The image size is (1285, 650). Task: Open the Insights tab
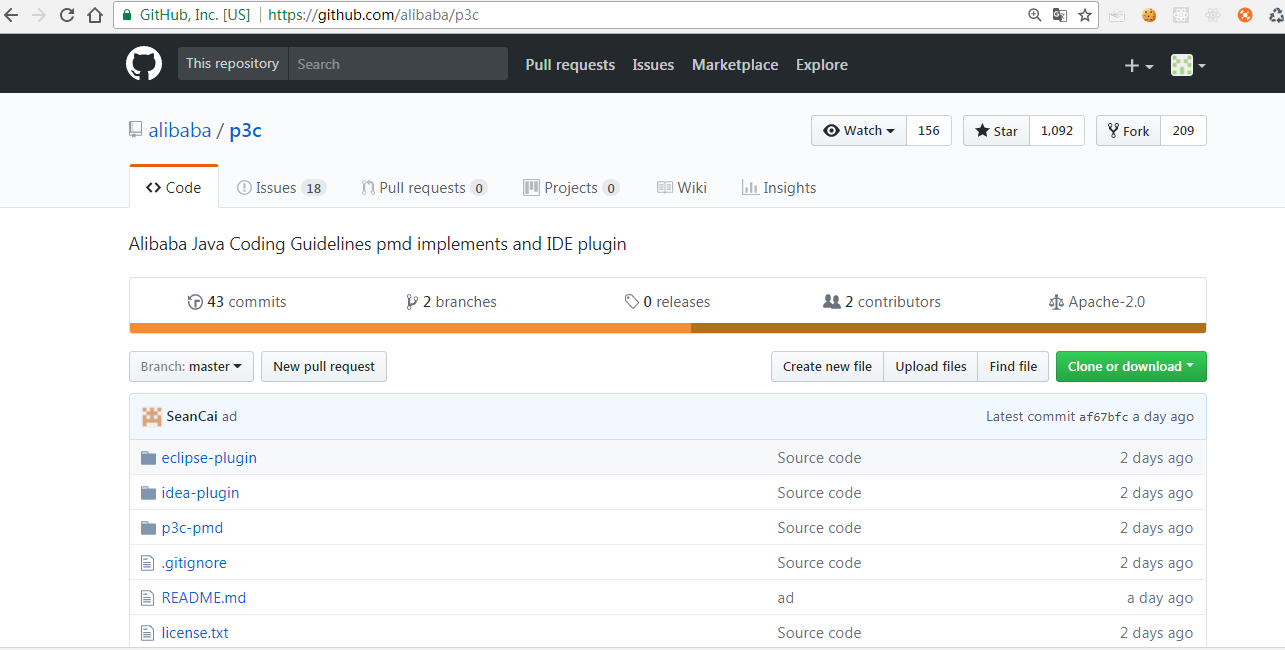click(779, 188)
